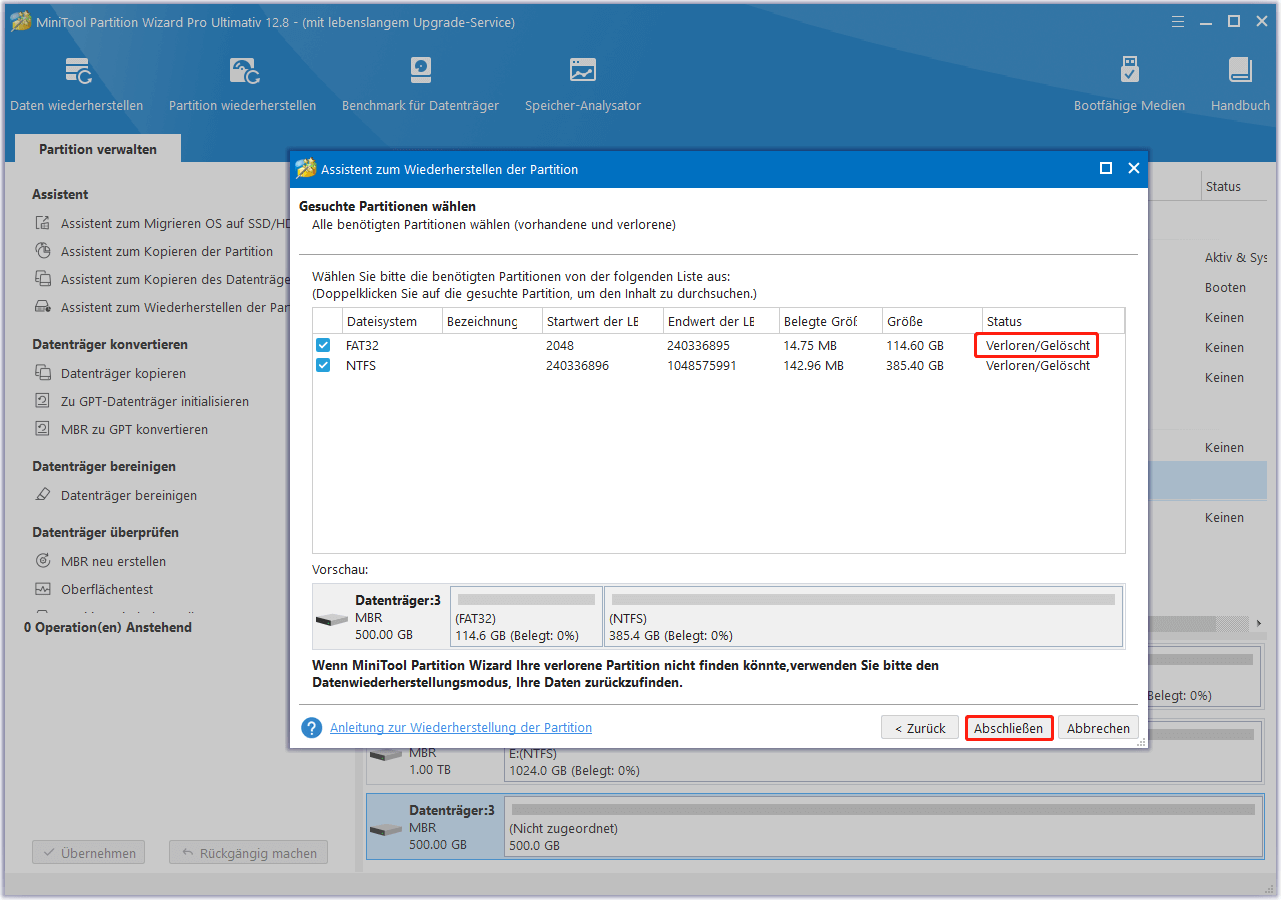
Task: Click the Zurück button
Action: (x=920, y=728)
